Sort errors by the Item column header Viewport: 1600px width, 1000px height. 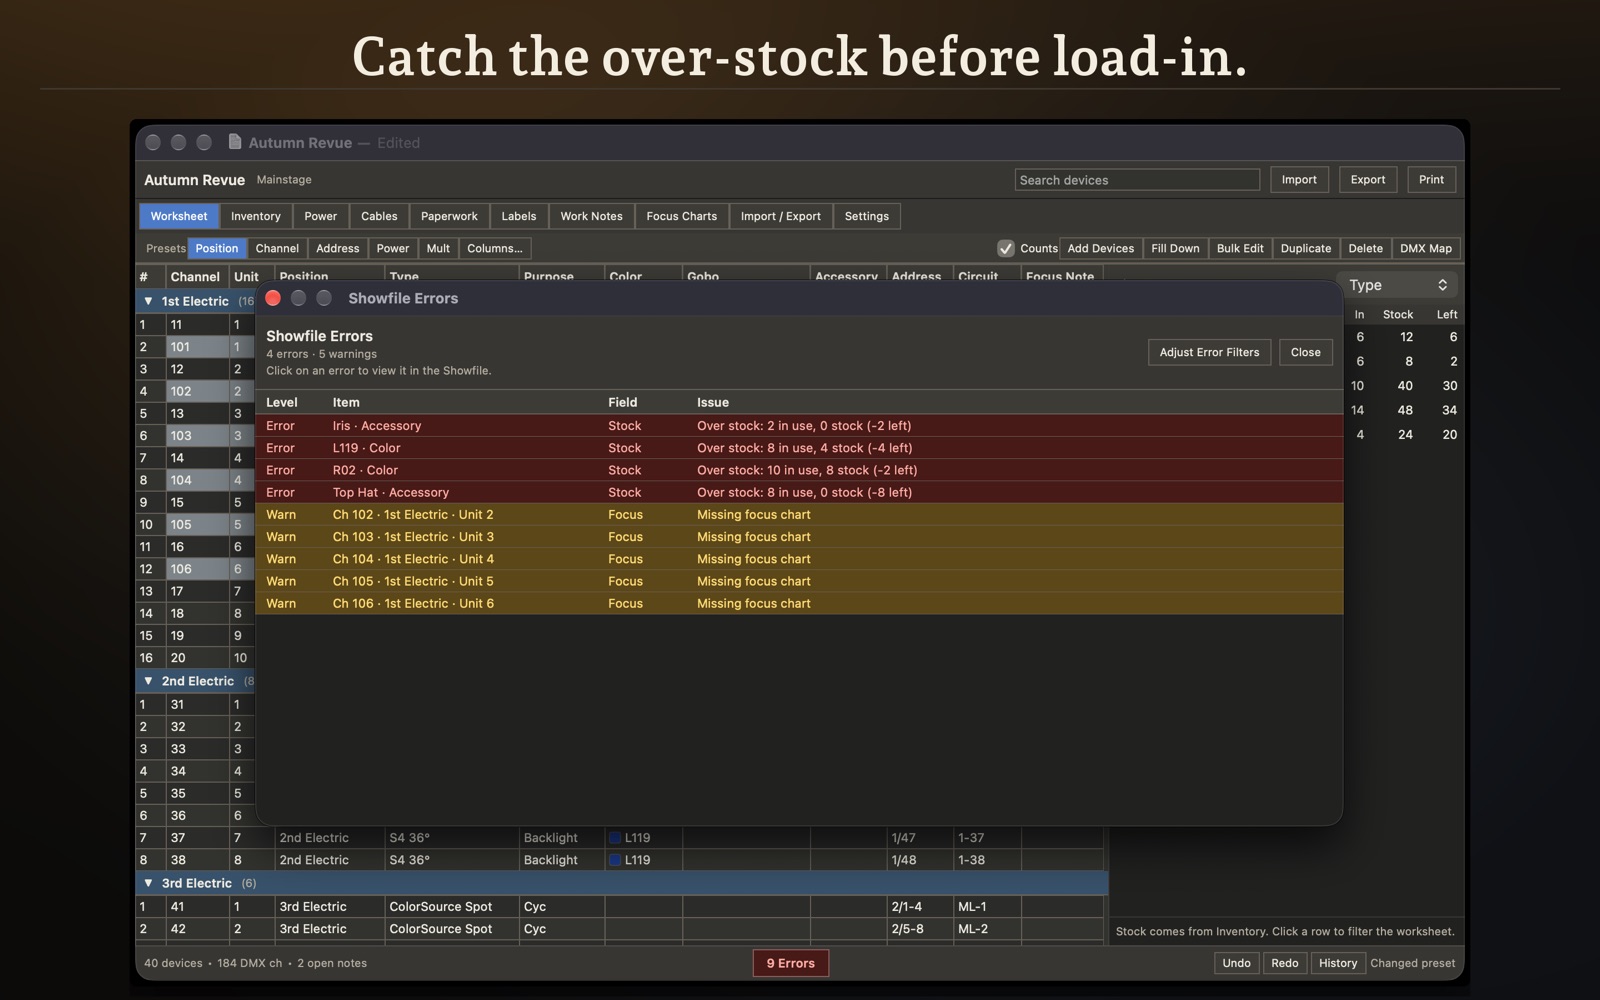click(346, 402)
